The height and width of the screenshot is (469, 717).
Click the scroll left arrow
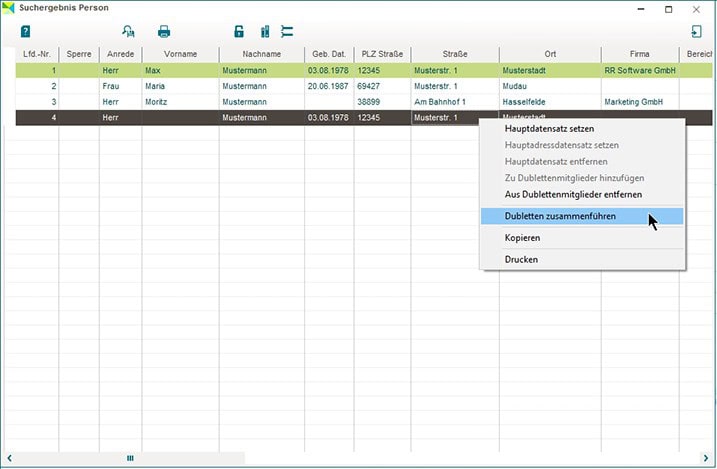tap(9, 458)
